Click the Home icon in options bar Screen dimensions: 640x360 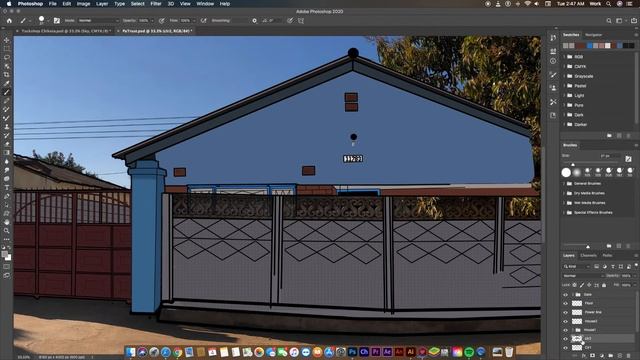(x=9, y=20)
